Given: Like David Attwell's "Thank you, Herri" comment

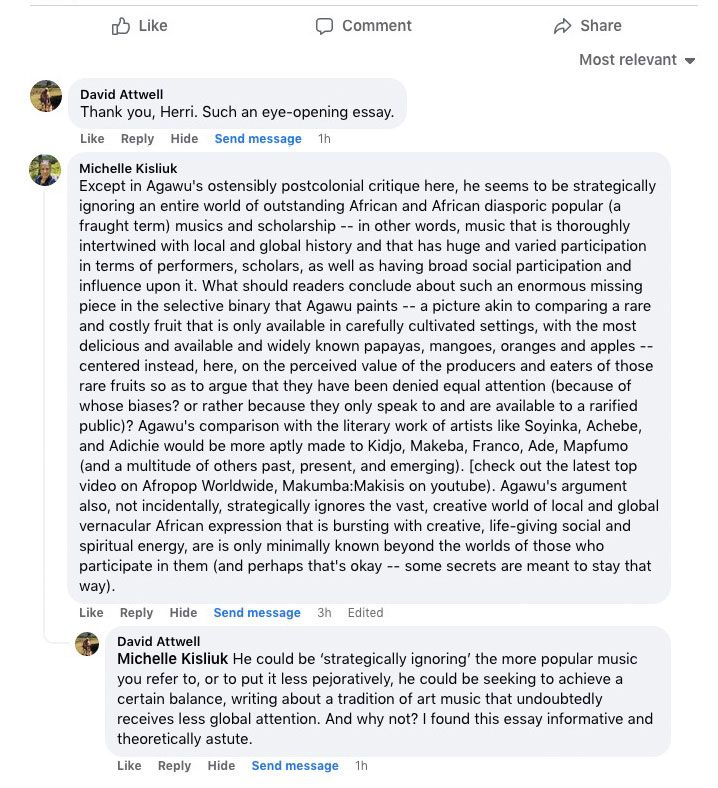Looking at the screenshot, I should [92, 139].
